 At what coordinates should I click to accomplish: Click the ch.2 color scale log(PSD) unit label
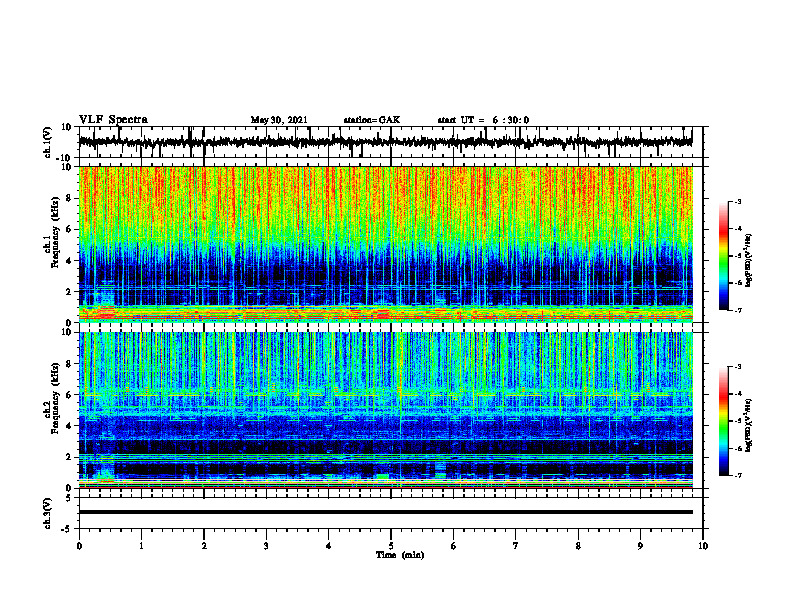tap(749, 425)
